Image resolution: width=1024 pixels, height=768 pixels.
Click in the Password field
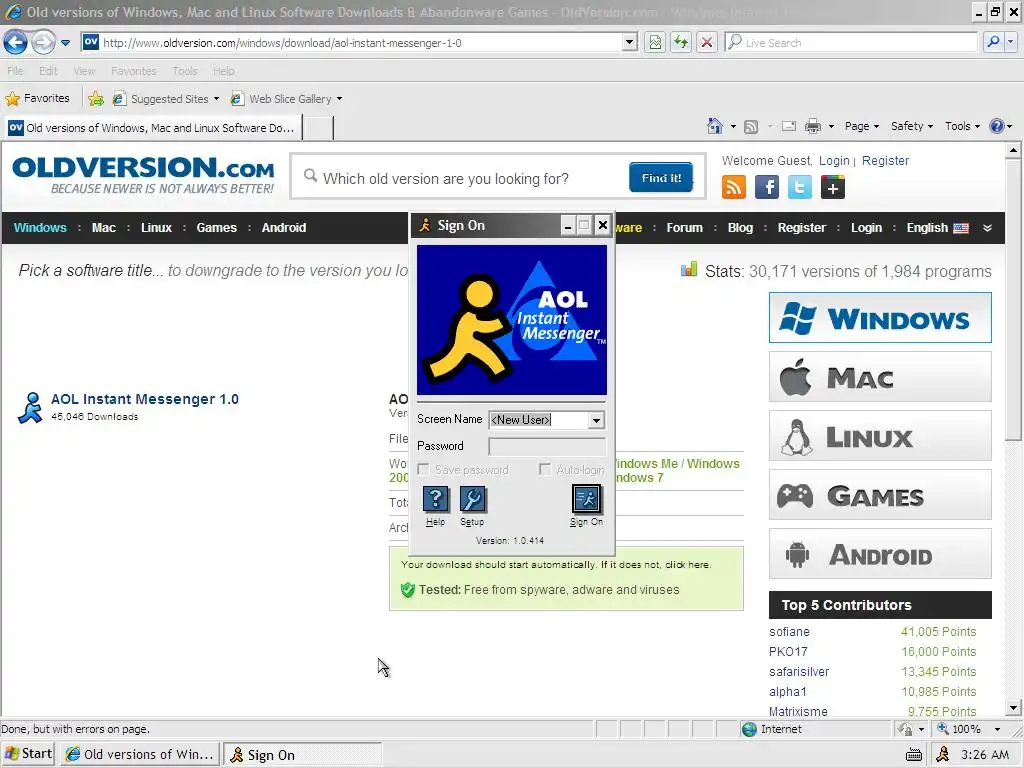click(547, 447)
